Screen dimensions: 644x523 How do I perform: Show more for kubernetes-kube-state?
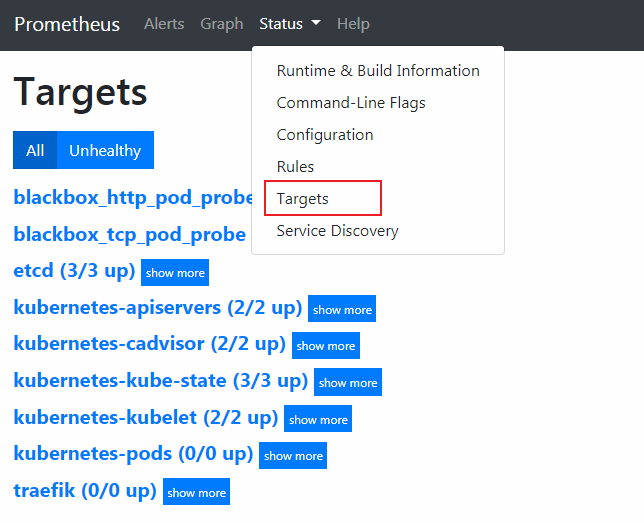point(348,382)
